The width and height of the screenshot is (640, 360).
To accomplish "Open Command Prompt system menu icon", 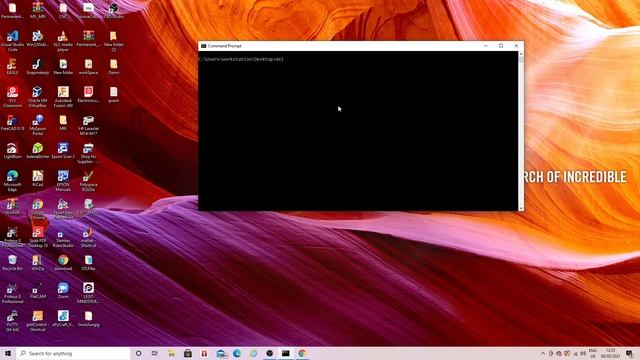I will click(x=203, y=46).
